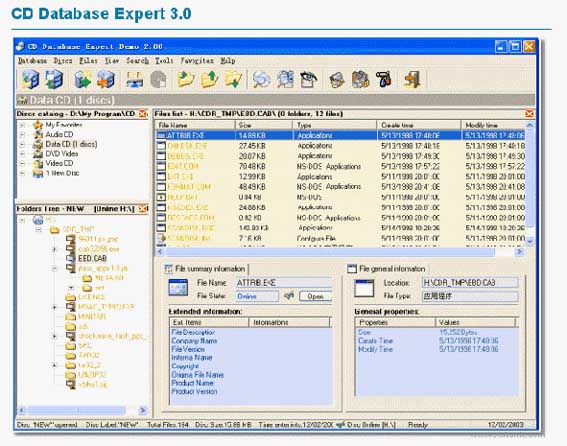The height and width of the screenshot is (446, 567).
Task: Open the Database menu
Action: point(33,61)
